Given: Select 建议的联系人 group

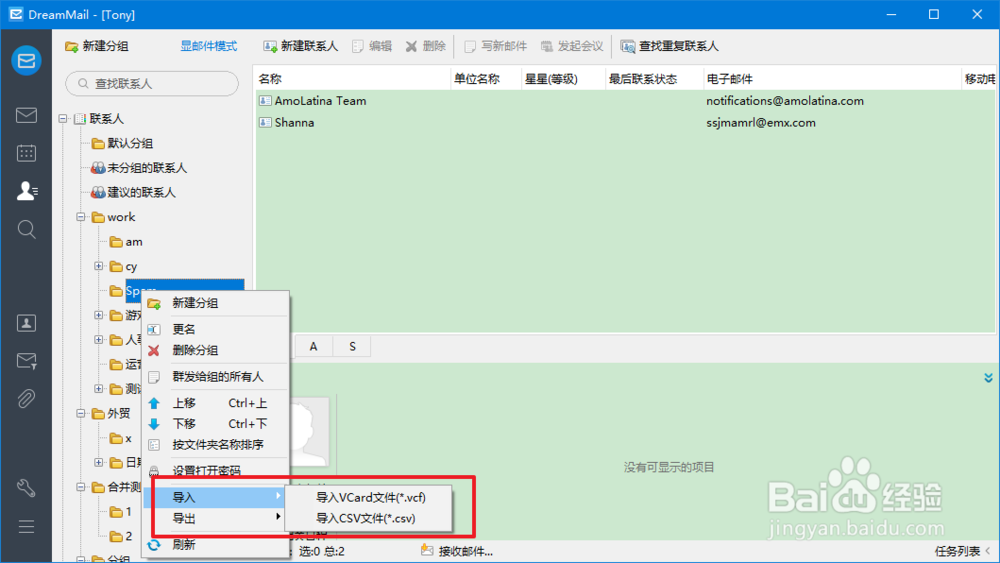Looking at the screenshot, I should [133, 192].
